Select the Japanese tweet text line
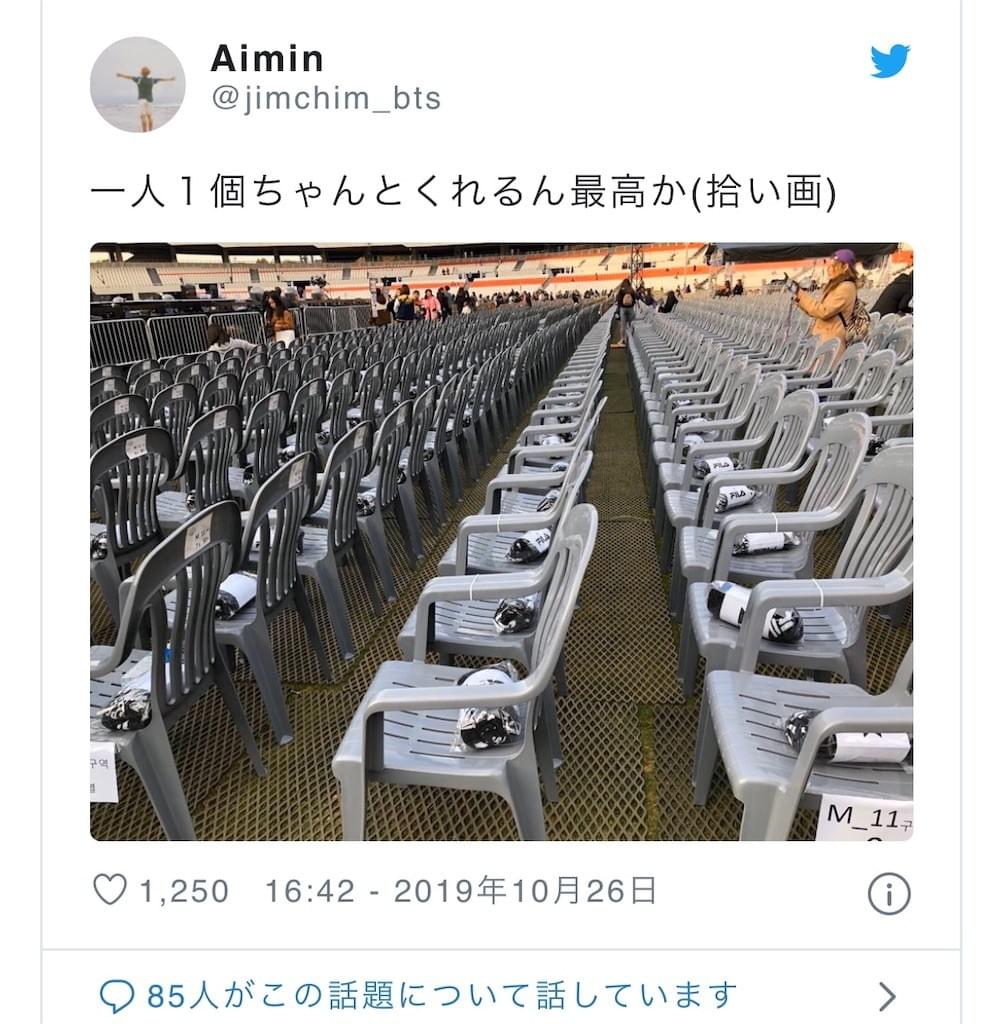1003x1024 pixels. (462, 192)
